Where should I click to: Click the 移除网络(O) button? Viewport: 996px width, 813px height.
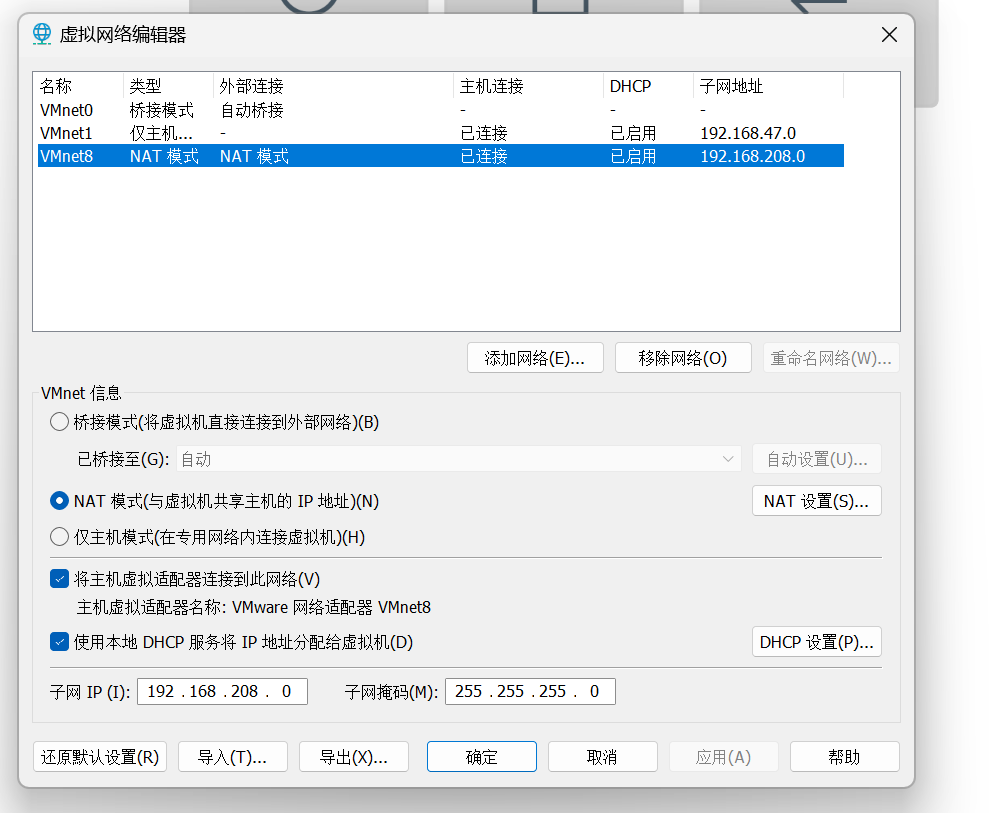click(x=682, y=358)
